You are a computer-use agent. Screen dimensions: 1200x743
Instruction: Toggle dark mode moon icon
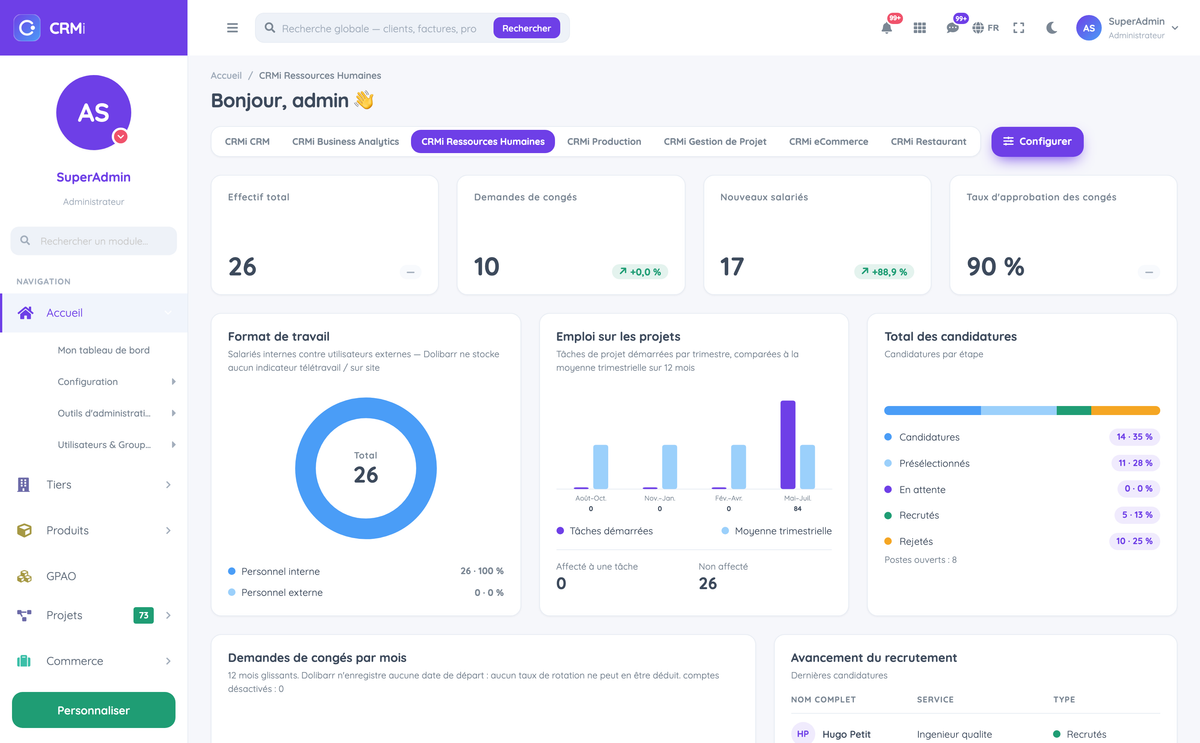point(1052,28)
